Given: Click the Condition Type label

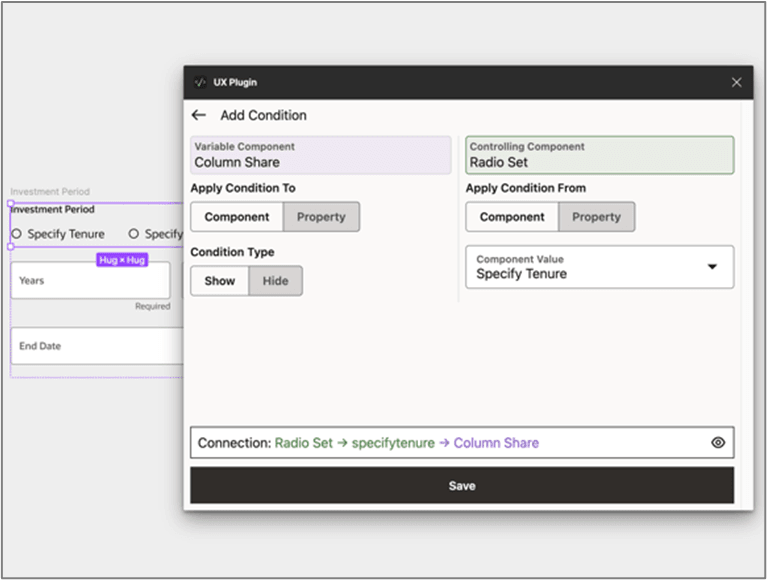Looking at the screenshot, I should point(232,252).
